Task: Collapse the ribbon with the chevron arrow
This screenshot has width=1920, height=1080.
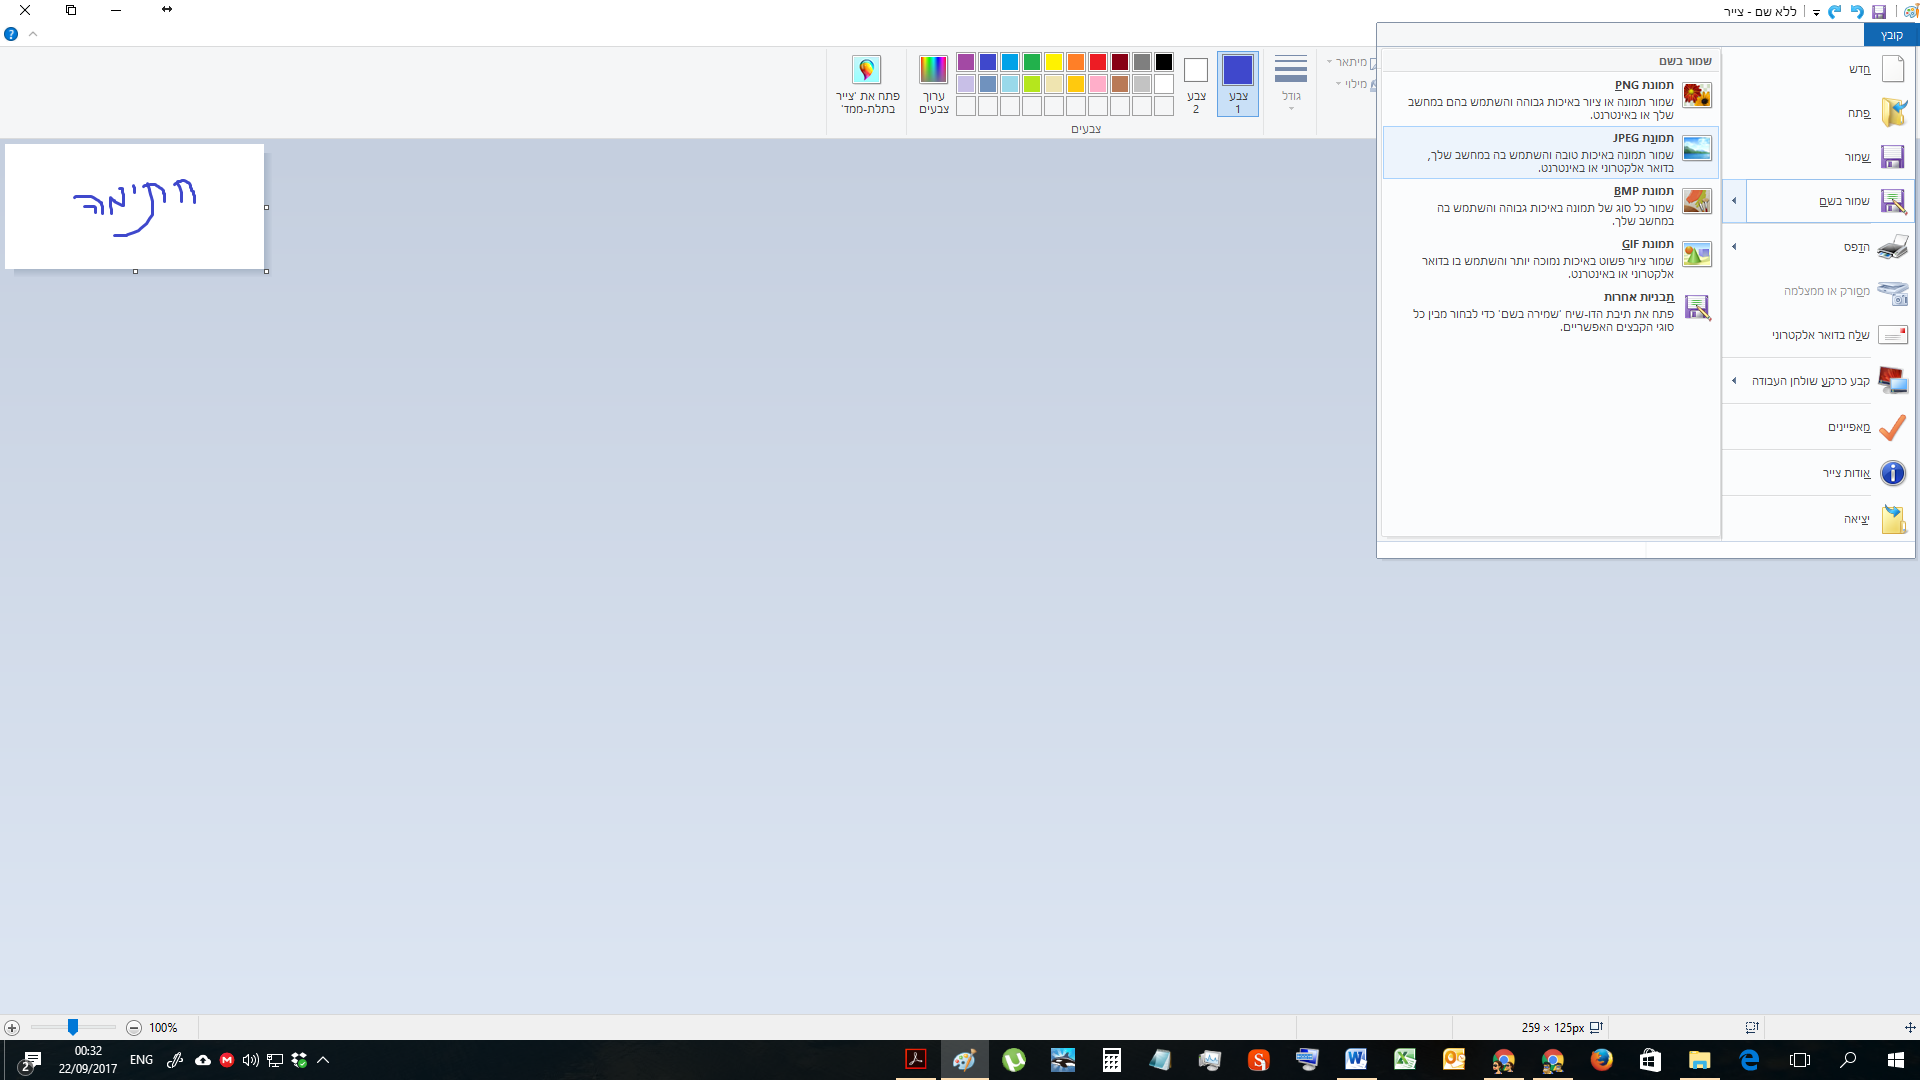Action: 33,34
